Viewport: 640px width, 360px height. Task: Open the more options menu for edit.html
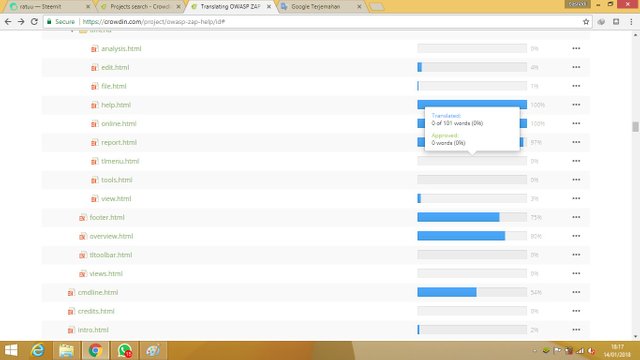(x=576, y=67)
